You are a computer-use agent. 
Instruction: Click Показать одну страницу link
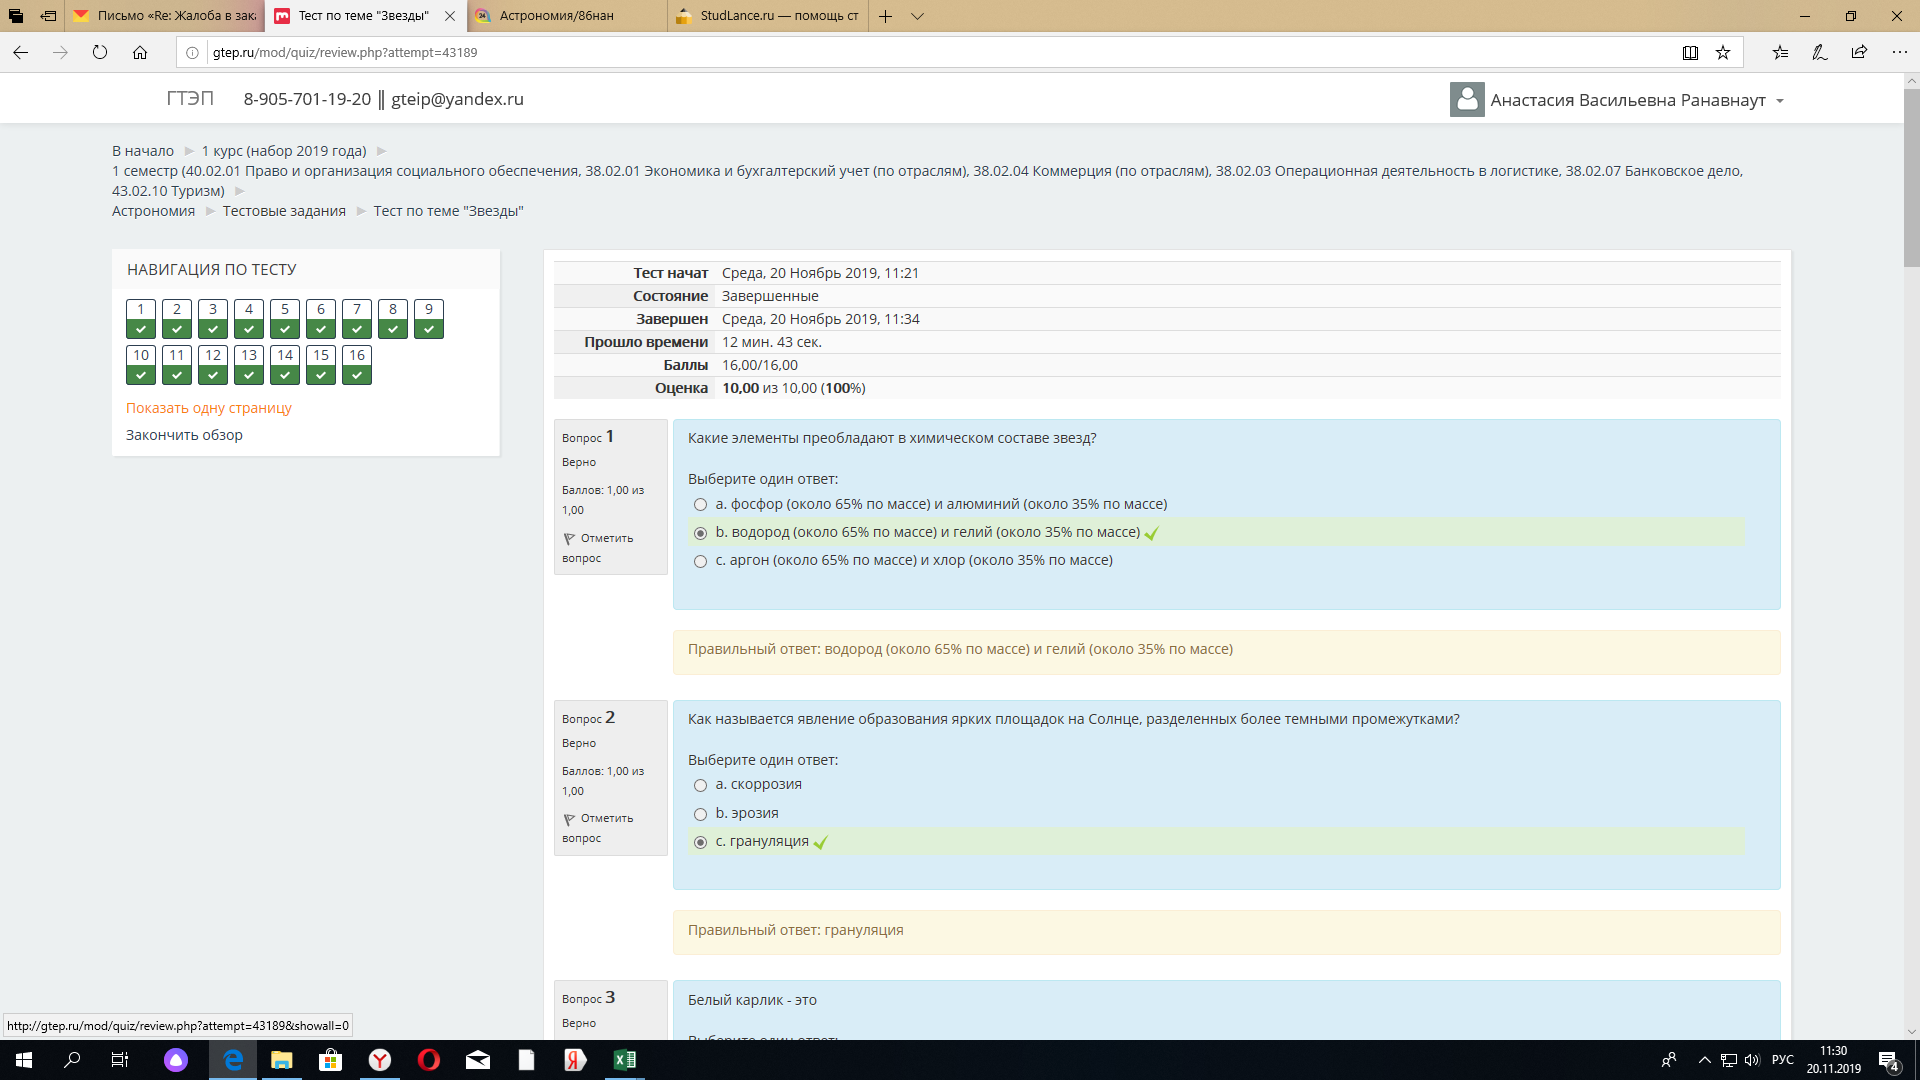[208, 408]
